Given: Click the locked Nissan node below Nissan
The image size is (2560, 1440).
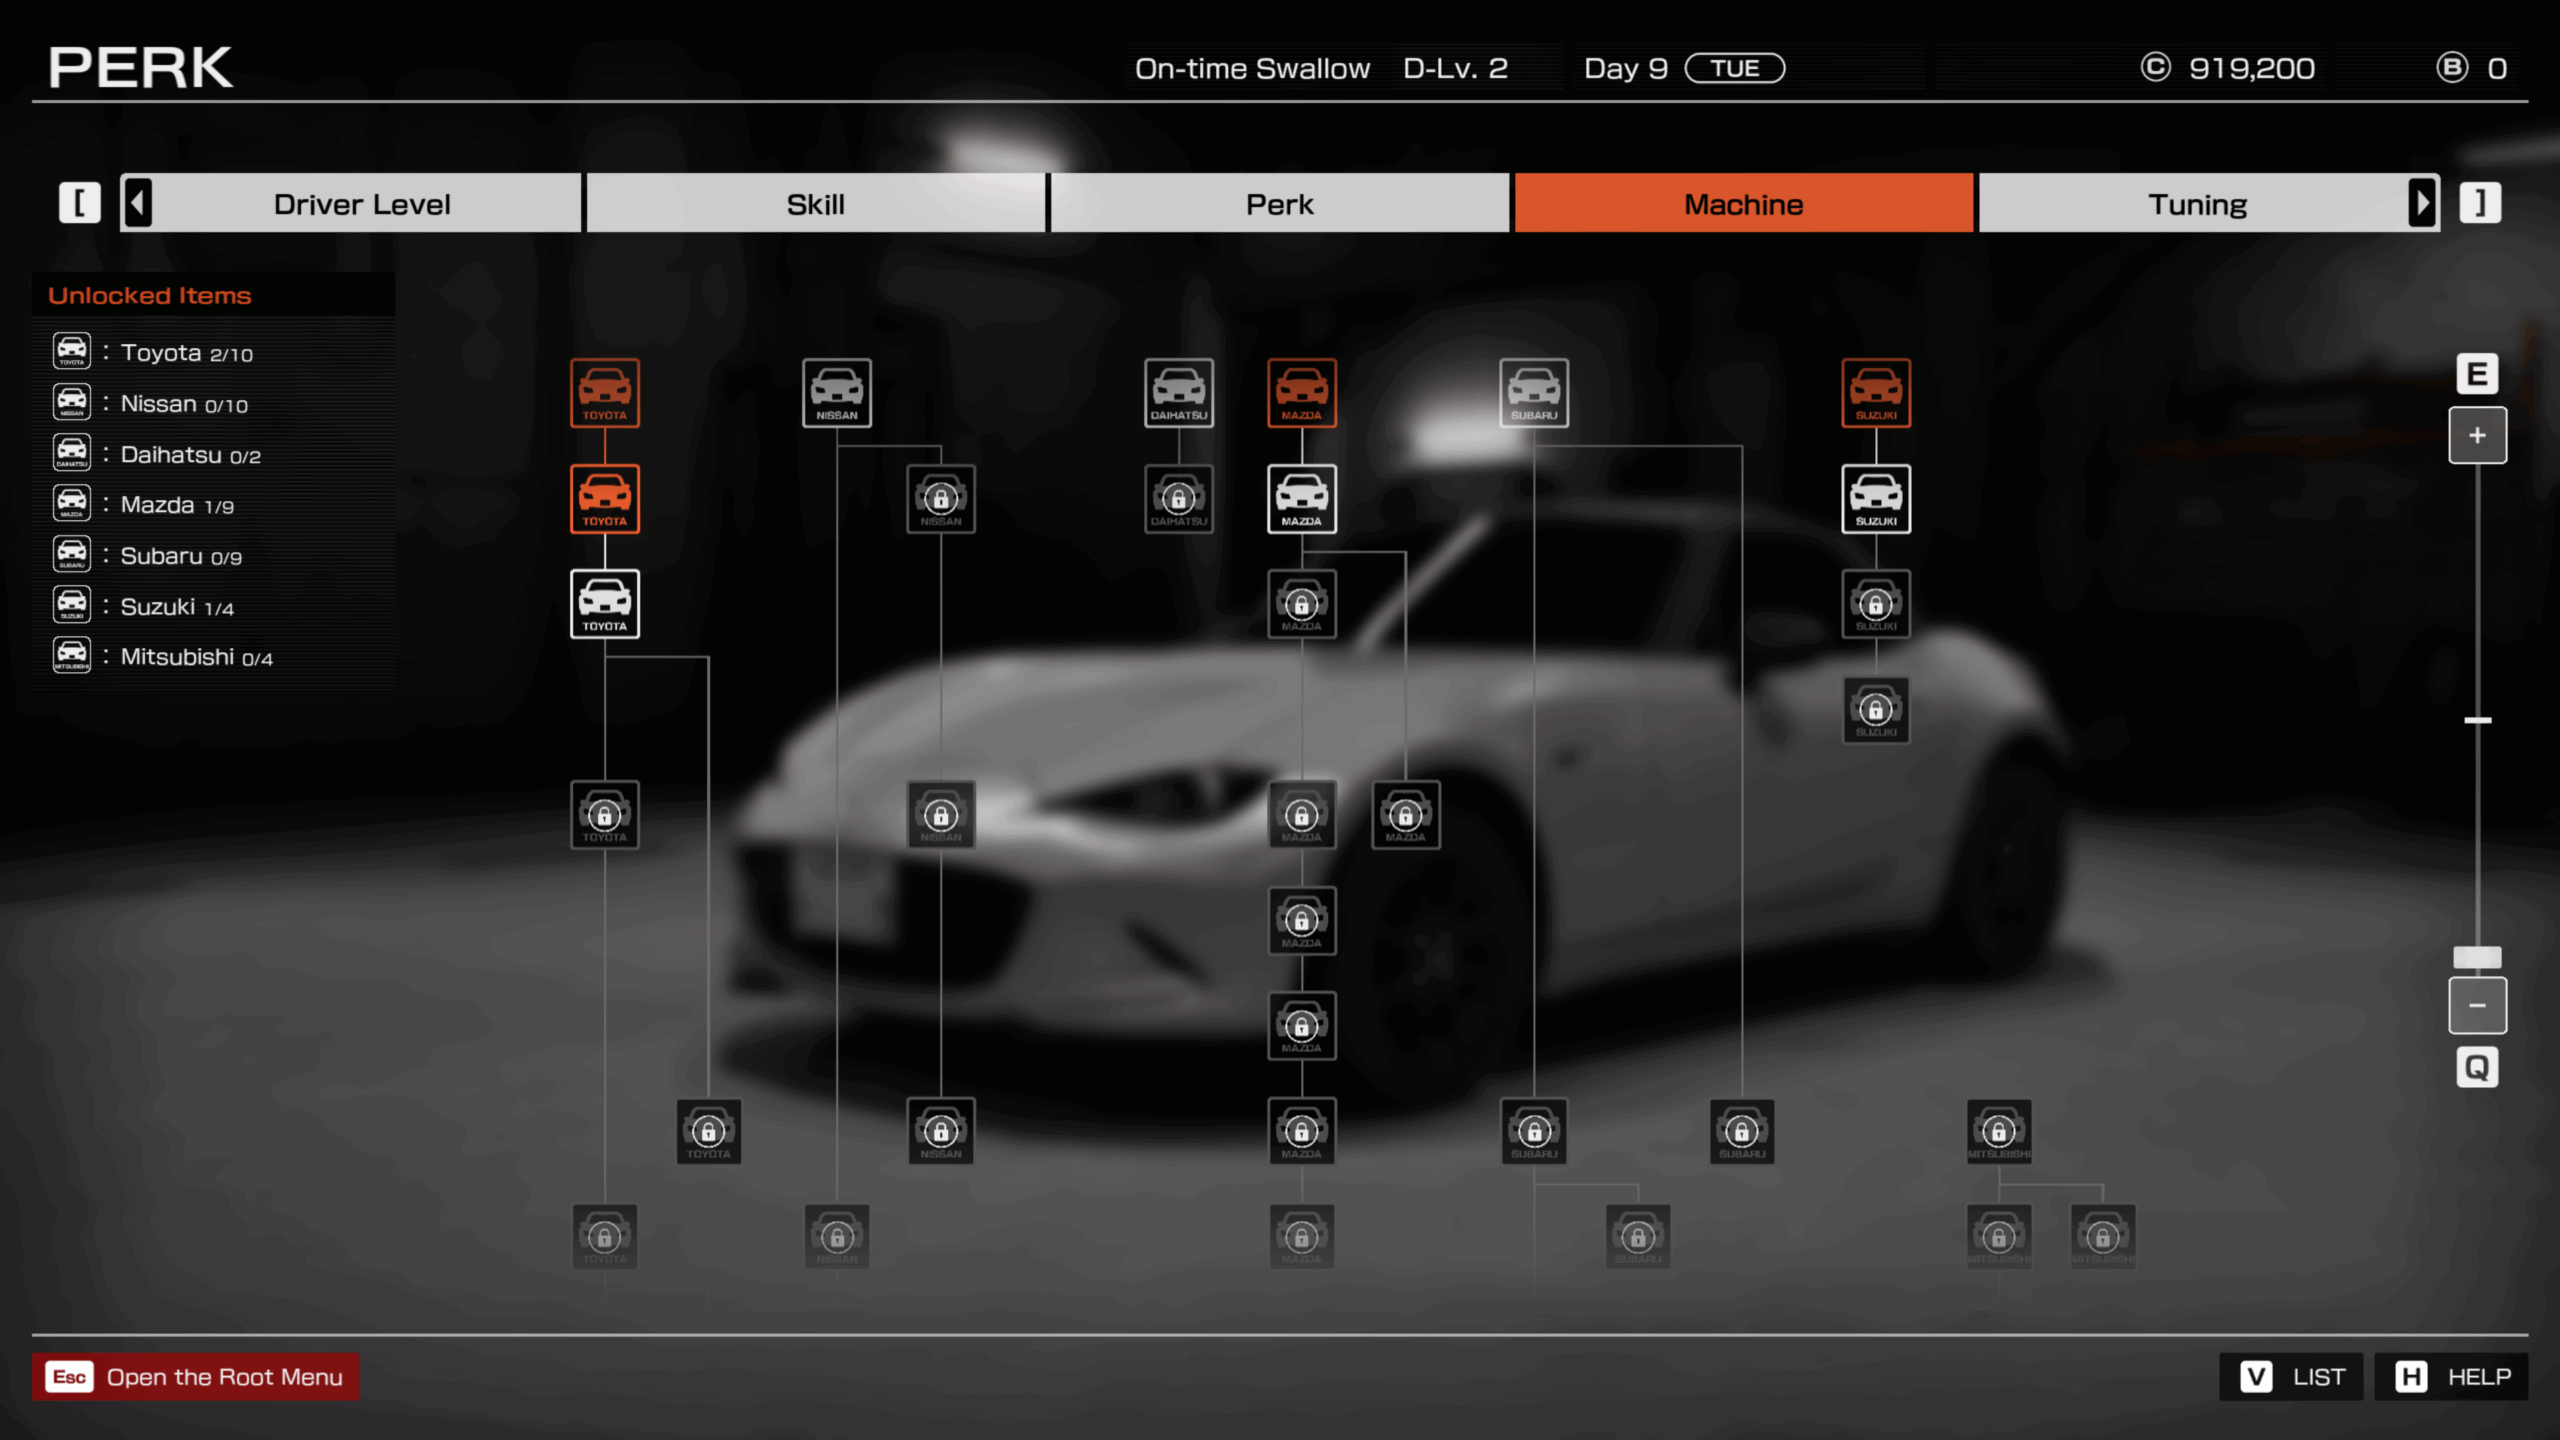Looking at the screenshot, I should click(940, 498).
